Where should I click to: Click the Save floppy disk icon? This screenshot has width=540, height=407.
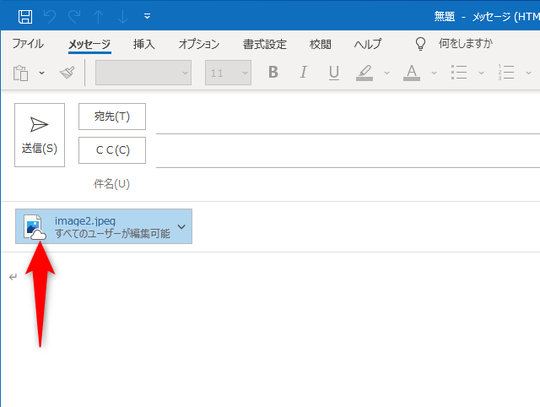pyautogui.click(x=25, y=16)
